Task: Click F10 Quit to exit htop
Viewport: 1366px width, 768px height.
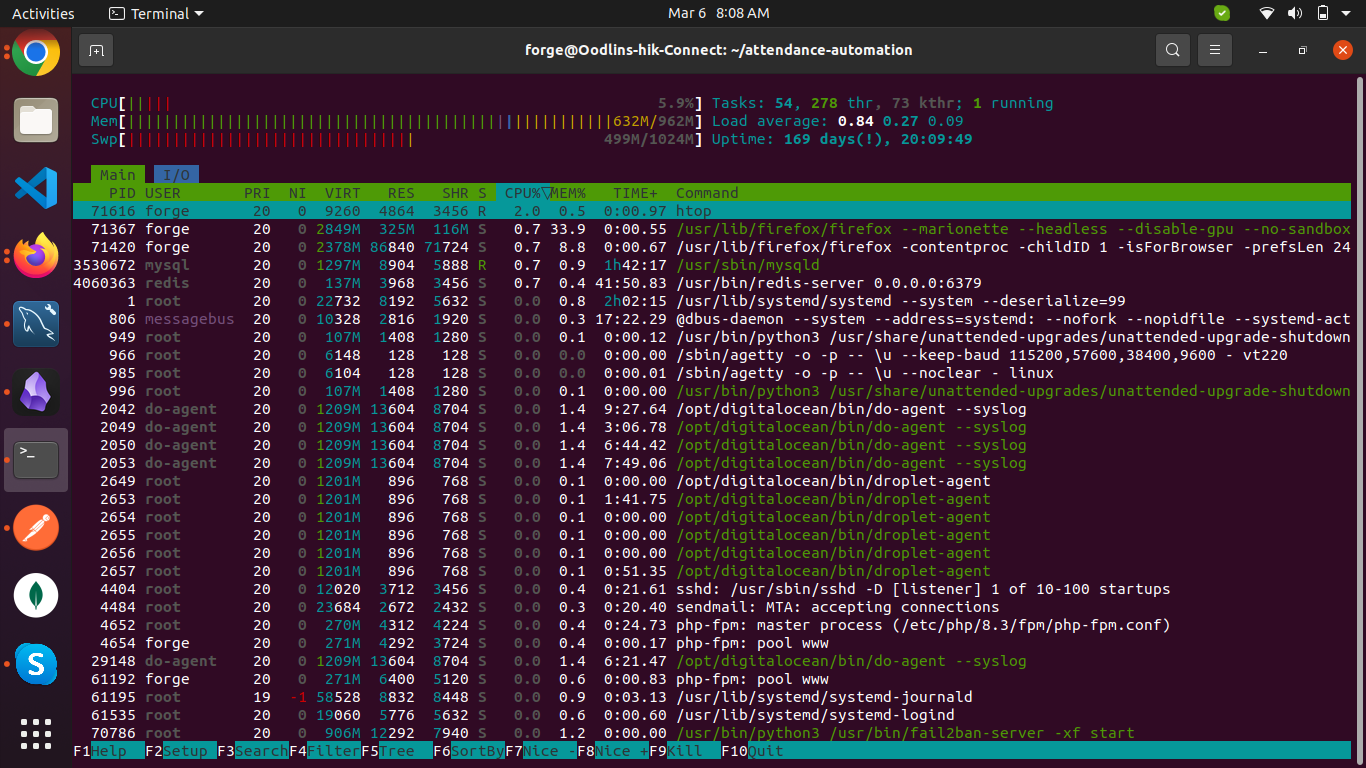Action: click(753, 751)
